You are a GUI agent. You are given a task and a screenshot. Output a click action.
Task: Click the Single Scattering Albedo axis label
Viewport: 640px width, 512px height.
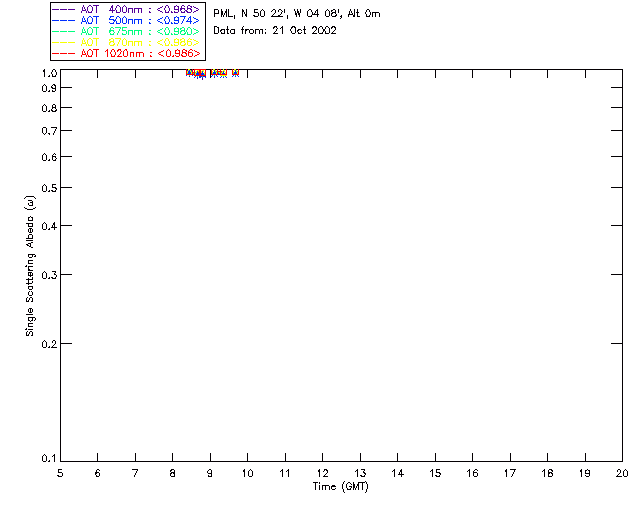coord(30,266)
